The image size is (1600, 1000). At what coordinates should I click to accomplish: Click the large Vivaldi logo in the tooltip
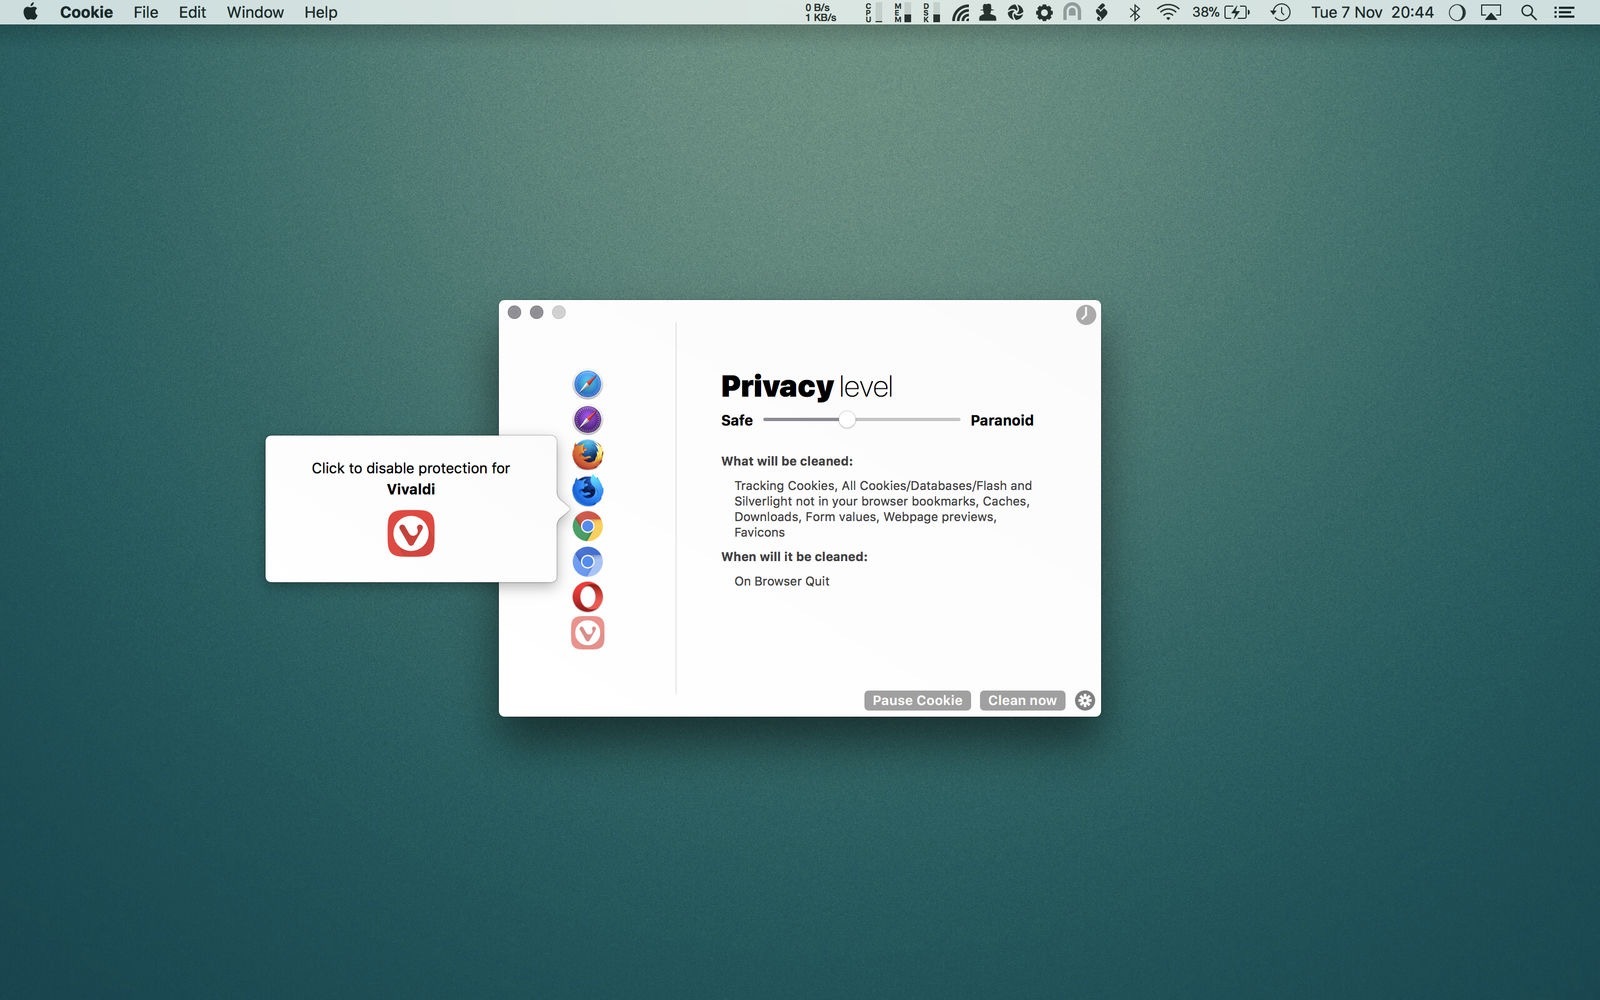[x=411, y=533]
